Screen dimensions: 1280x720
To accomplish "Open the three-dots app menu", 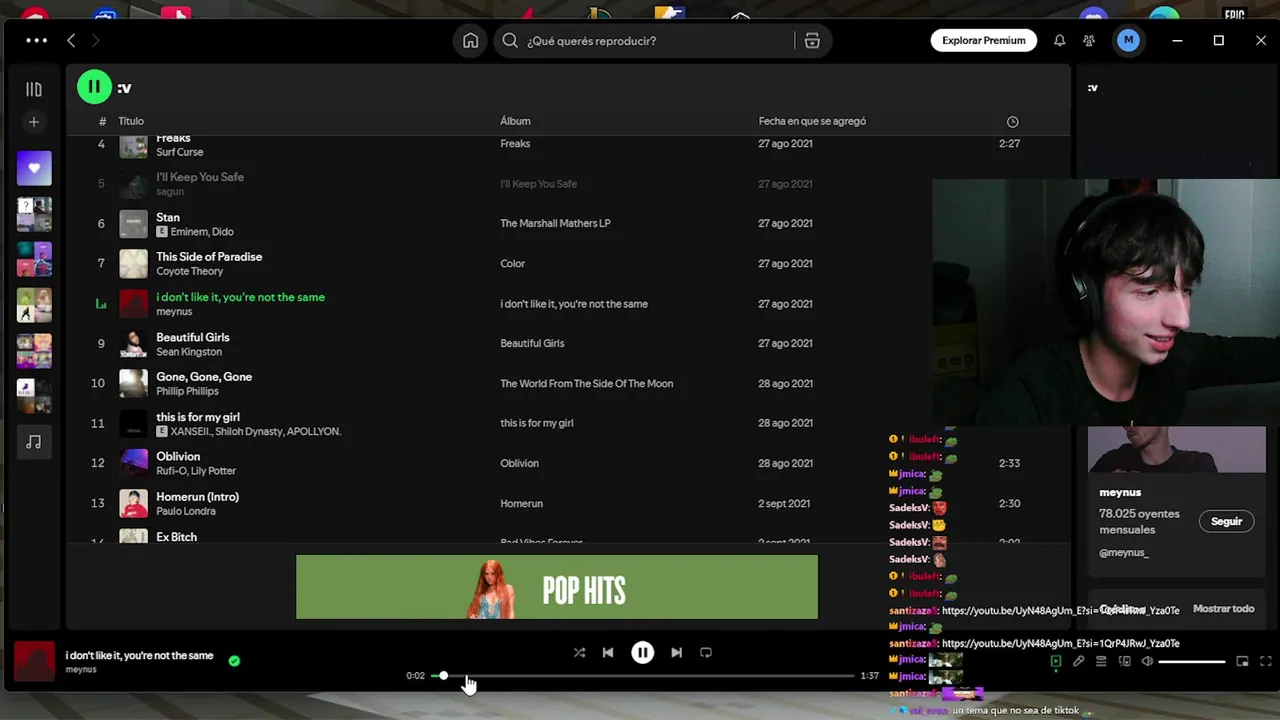I will pyautogui.click(x=36, y=40).
